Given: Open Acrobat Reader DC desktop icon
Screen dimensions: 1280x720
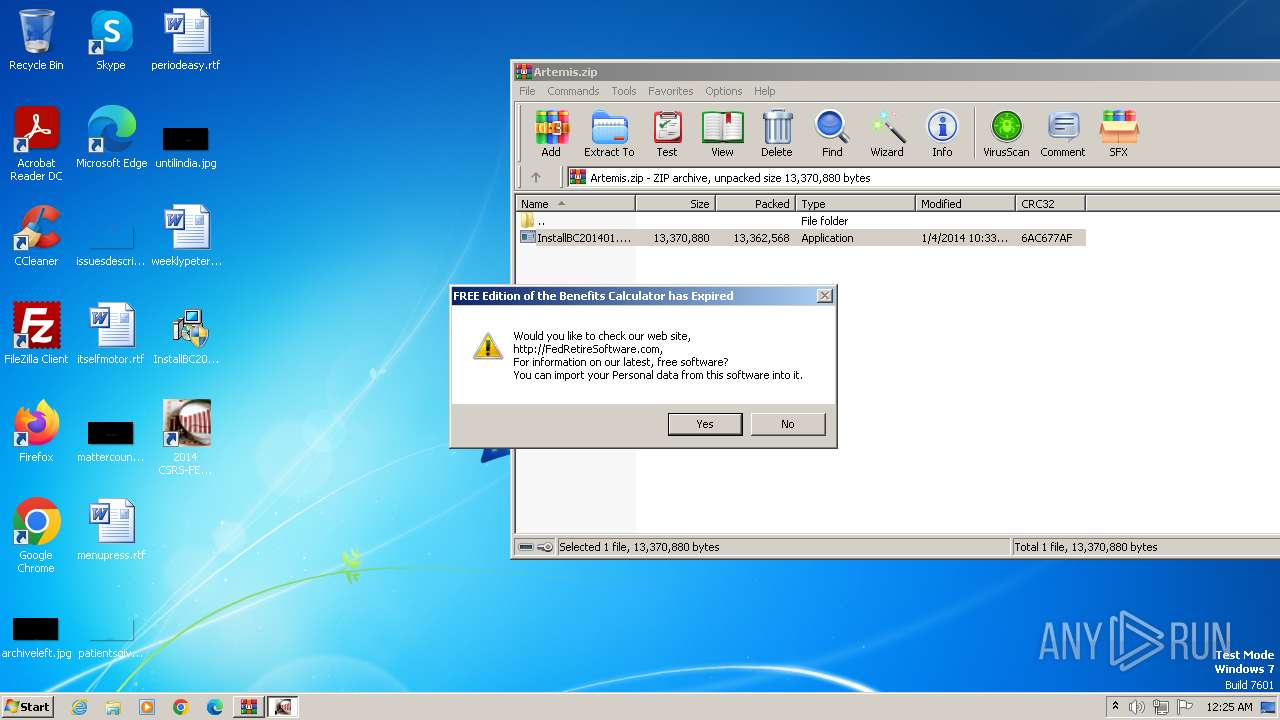Looking at the screenshot, I should (36, 144).
